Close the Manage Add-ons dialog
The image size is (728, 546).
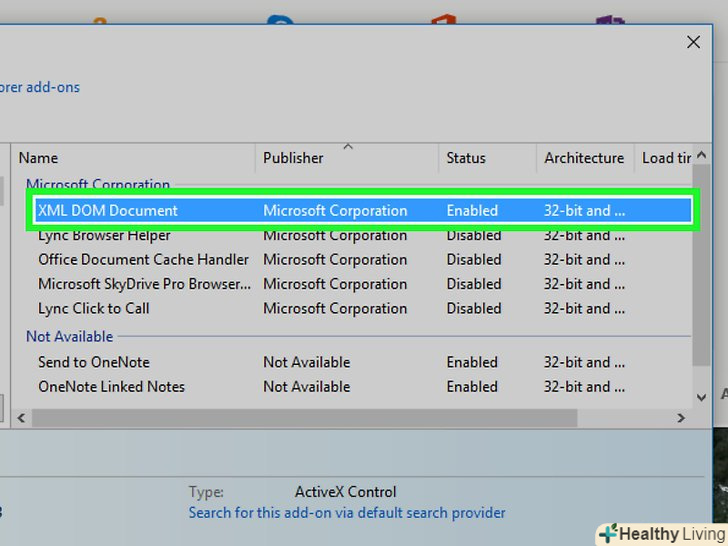pyautogui.click(x=693, y=42)
